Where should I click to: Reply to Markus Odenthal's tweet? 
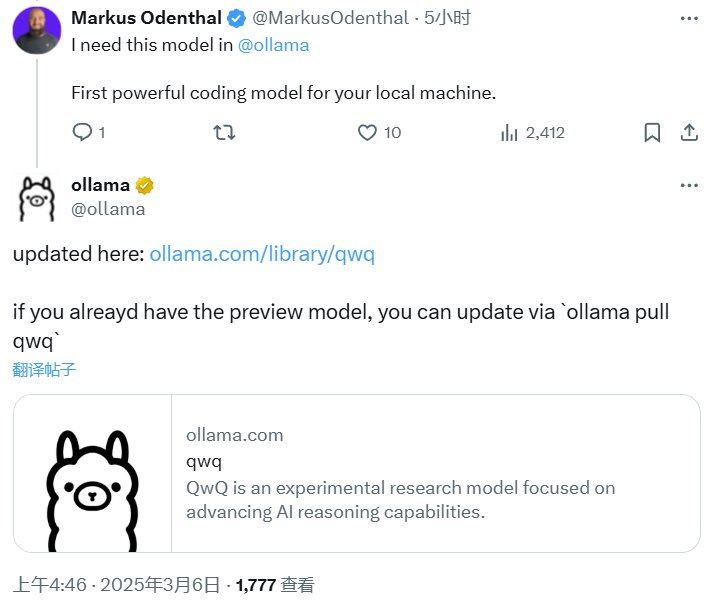point(82,133)
